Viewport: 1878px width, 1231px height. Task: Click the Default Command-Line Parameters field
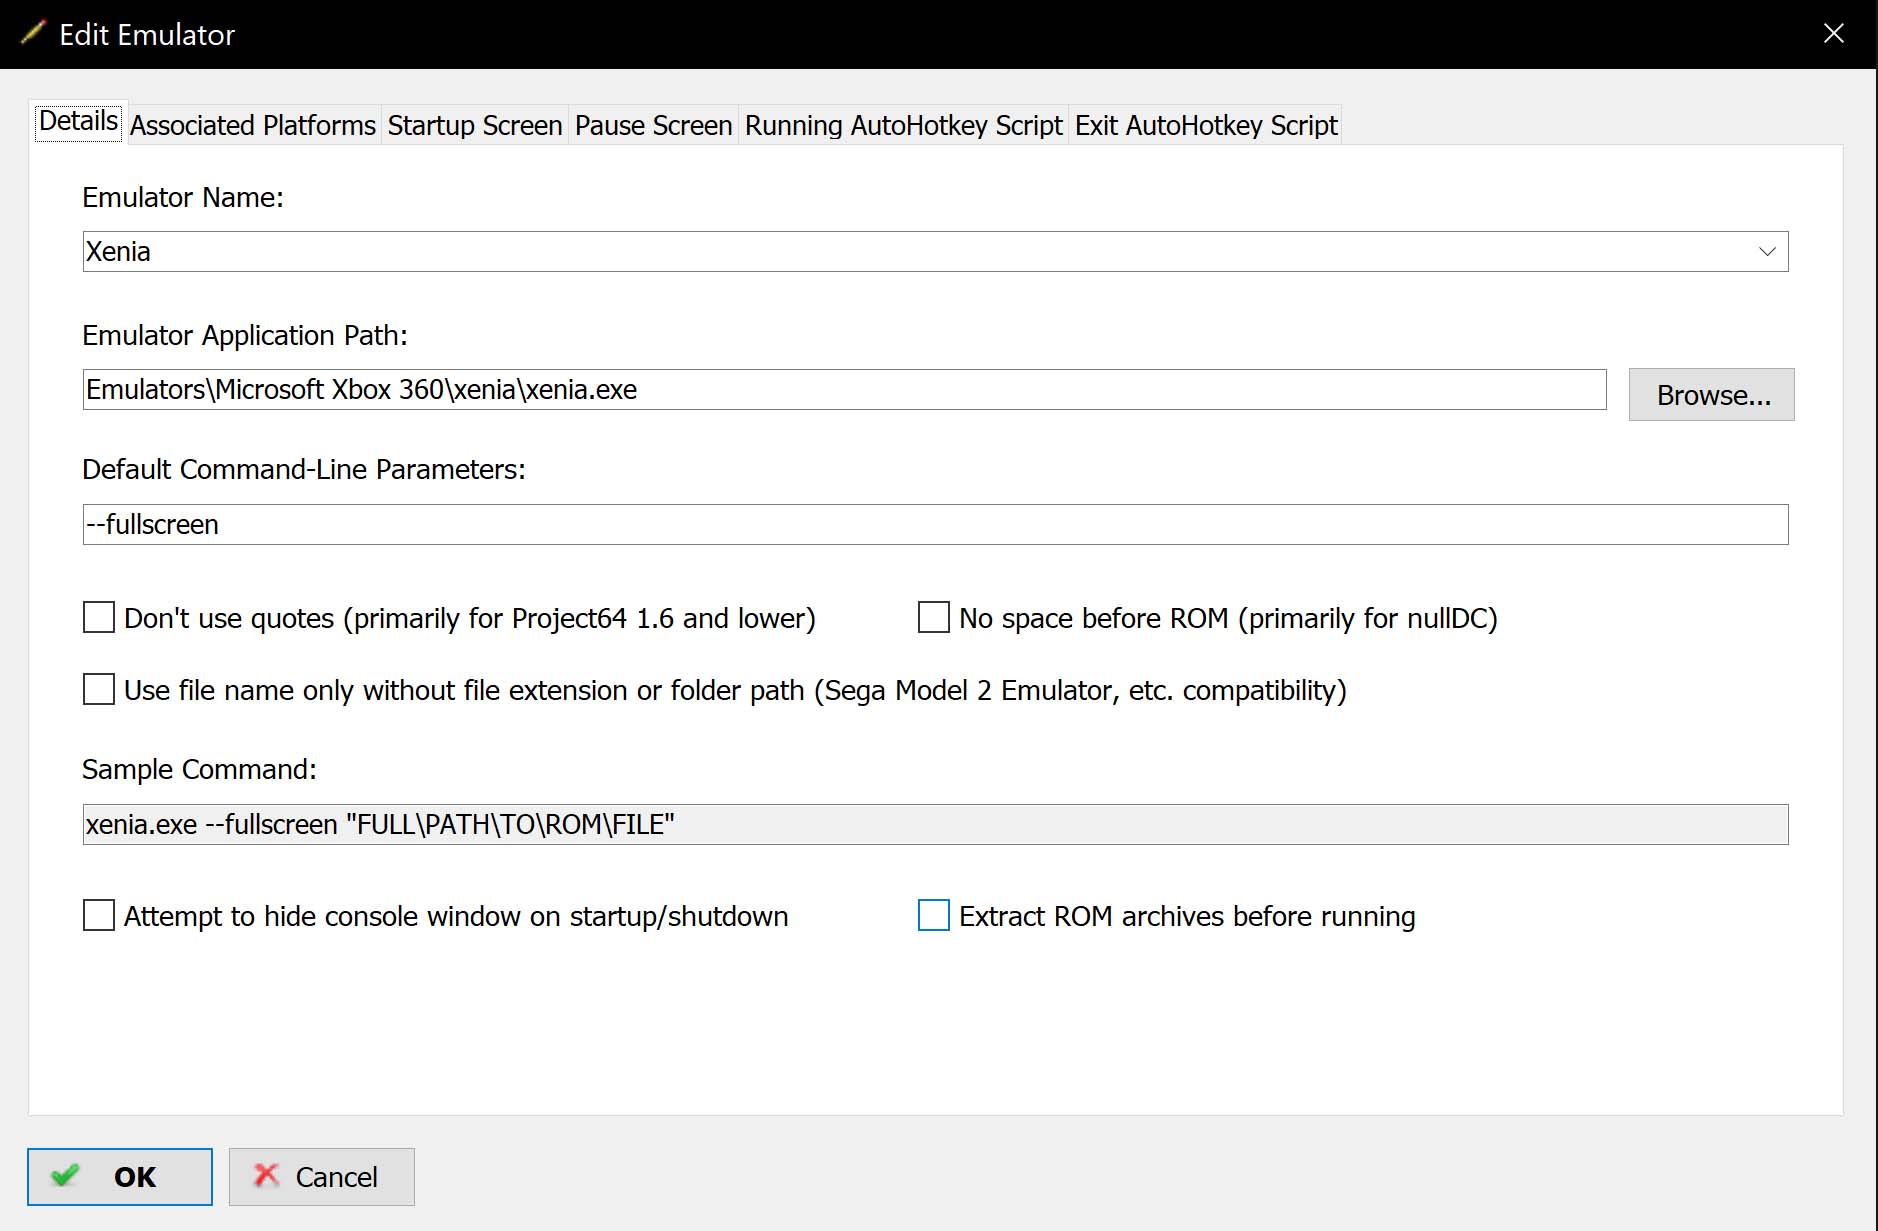pyautogui.click(x=935, y=524)
